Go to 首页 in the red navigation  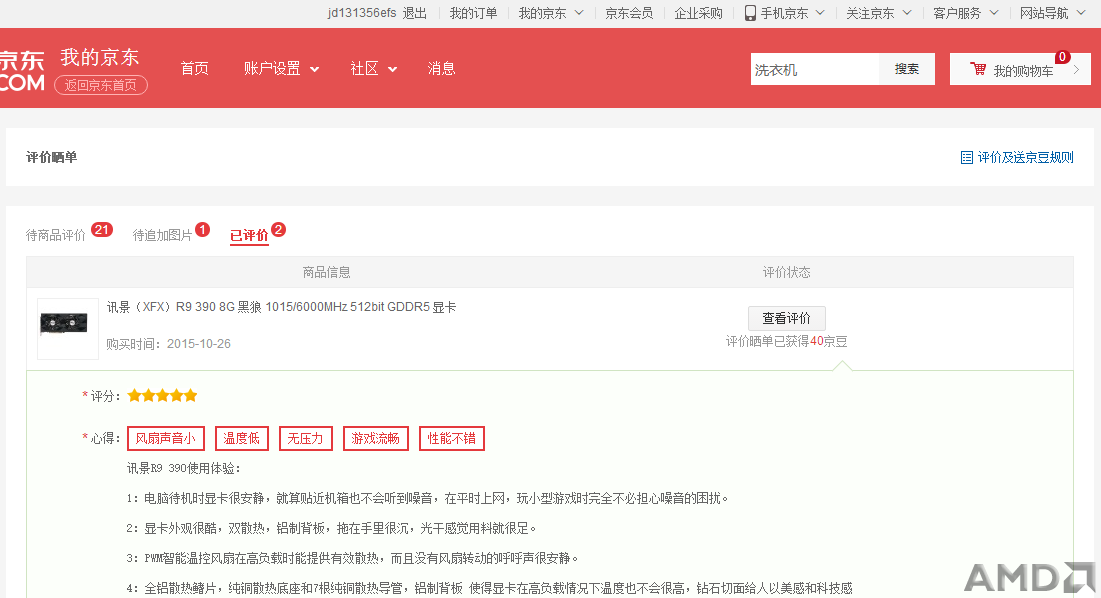(195, 68)
